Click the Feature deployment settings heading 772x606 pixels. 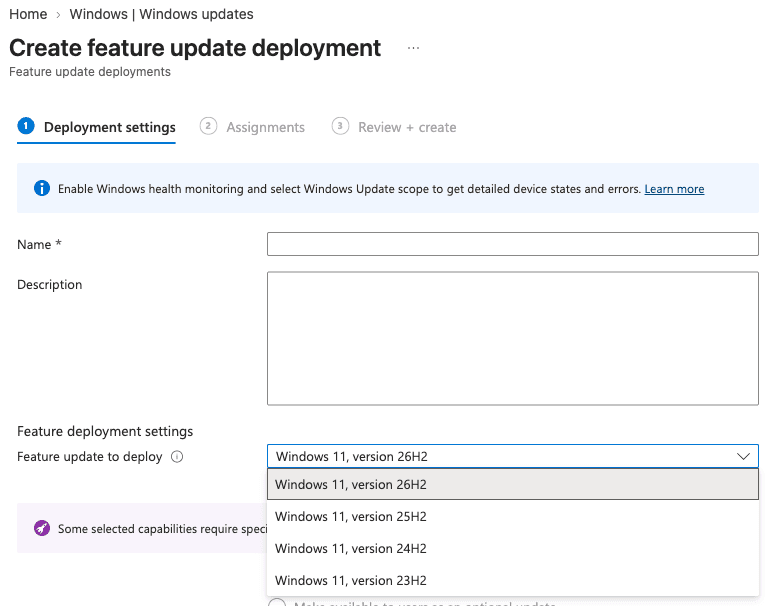point(105,431)
